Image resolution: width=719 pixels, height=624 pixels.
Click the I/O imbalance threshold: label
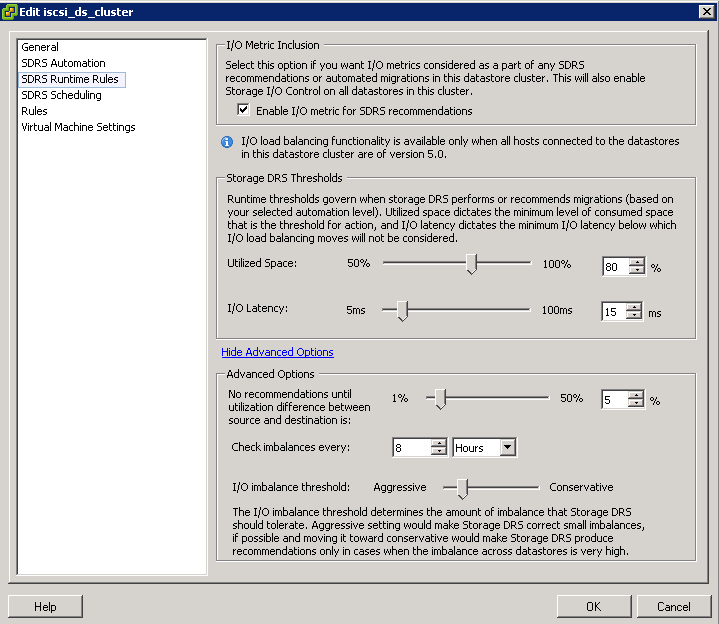point(291,487)
